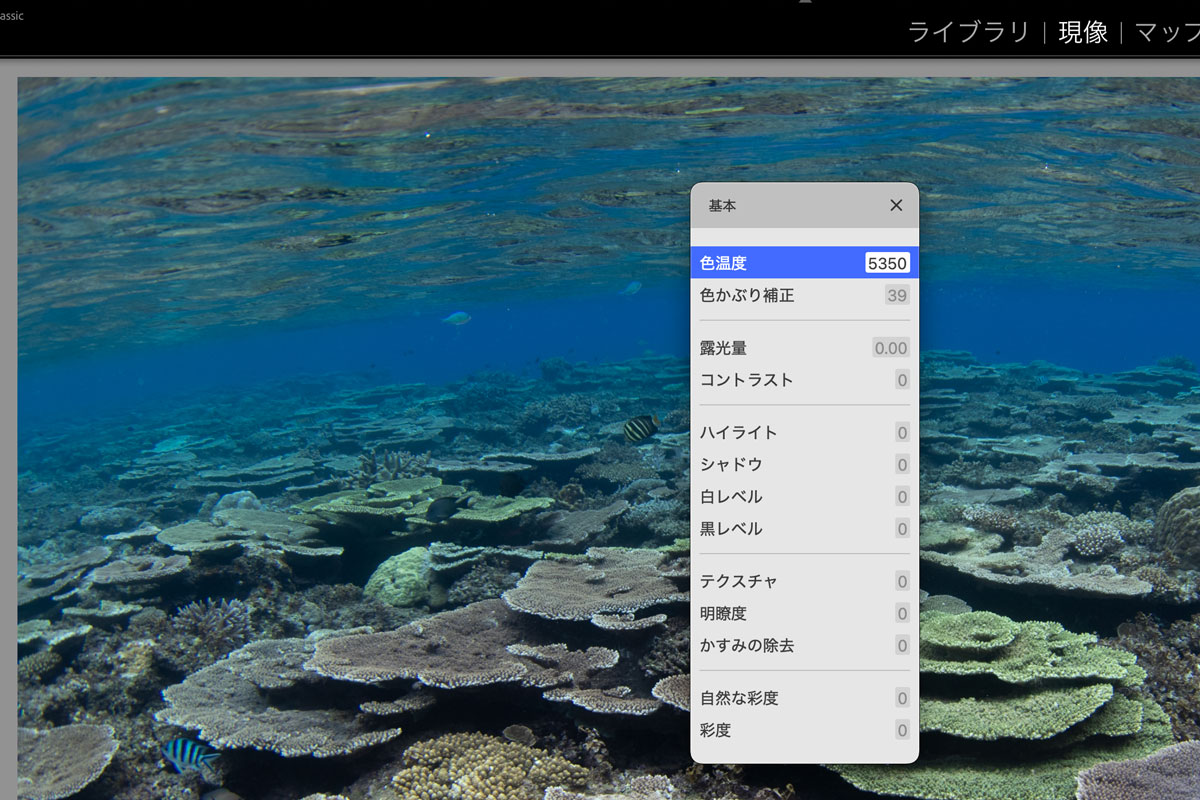Click the ハイライト value box
1200x800 pixels.
pyautogui.click(x=902, y=433)
